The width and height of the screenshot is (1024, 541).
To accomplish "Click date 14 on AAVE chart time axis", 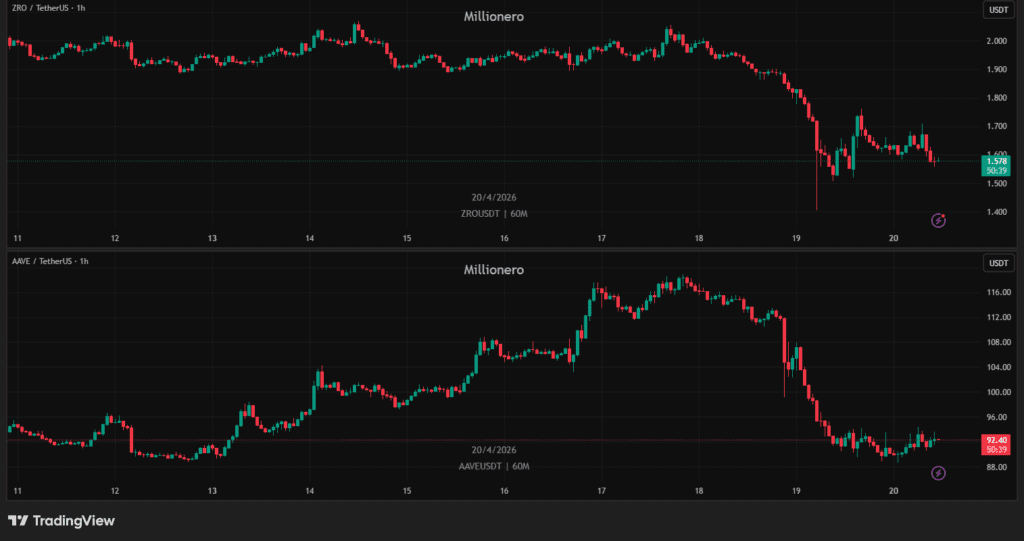I will coord(309,491).
